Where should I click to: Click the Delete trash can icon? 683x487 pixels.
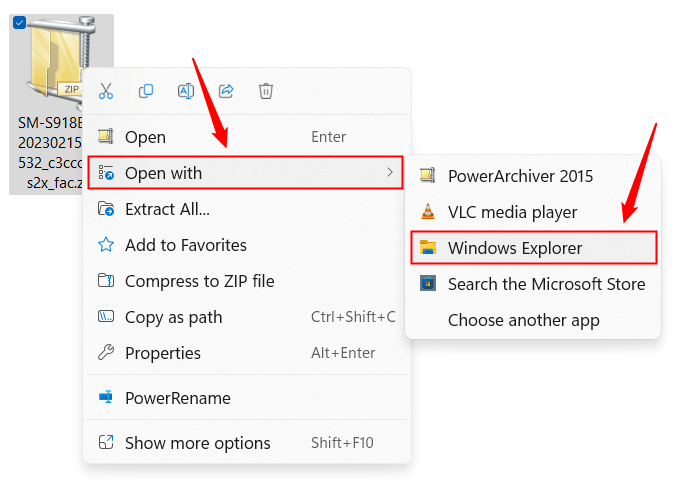[x=266, y=91]
